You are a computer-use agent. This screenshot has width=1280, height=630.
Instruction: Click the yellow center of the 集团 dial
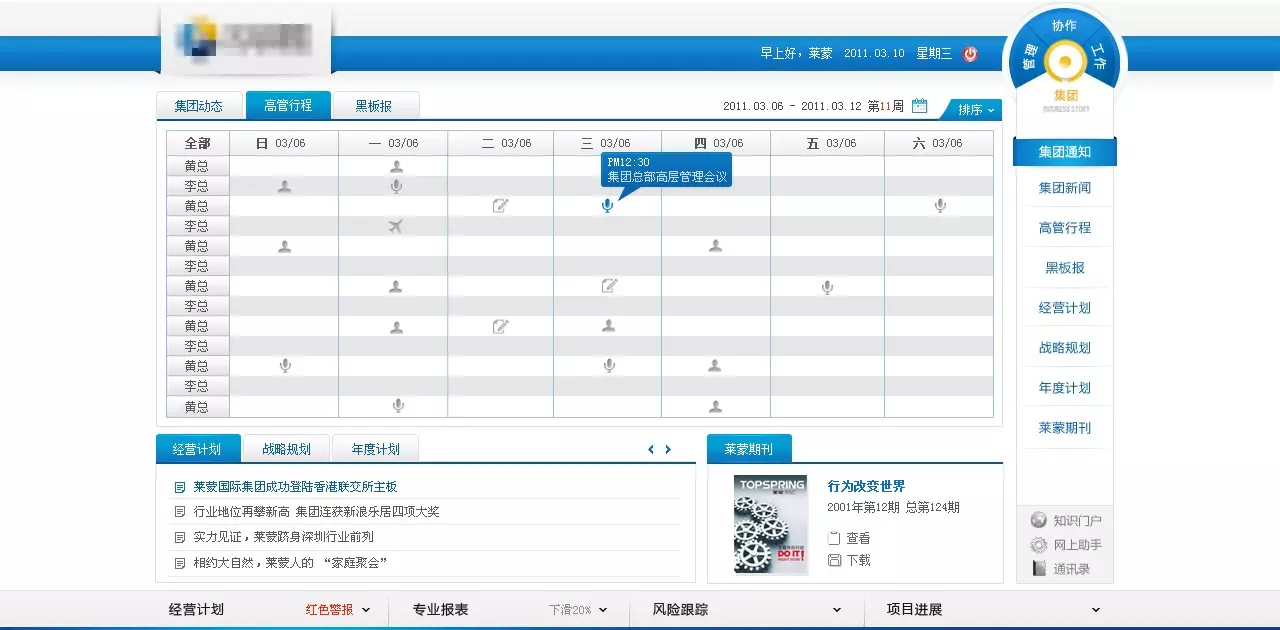pos(1065,64)
